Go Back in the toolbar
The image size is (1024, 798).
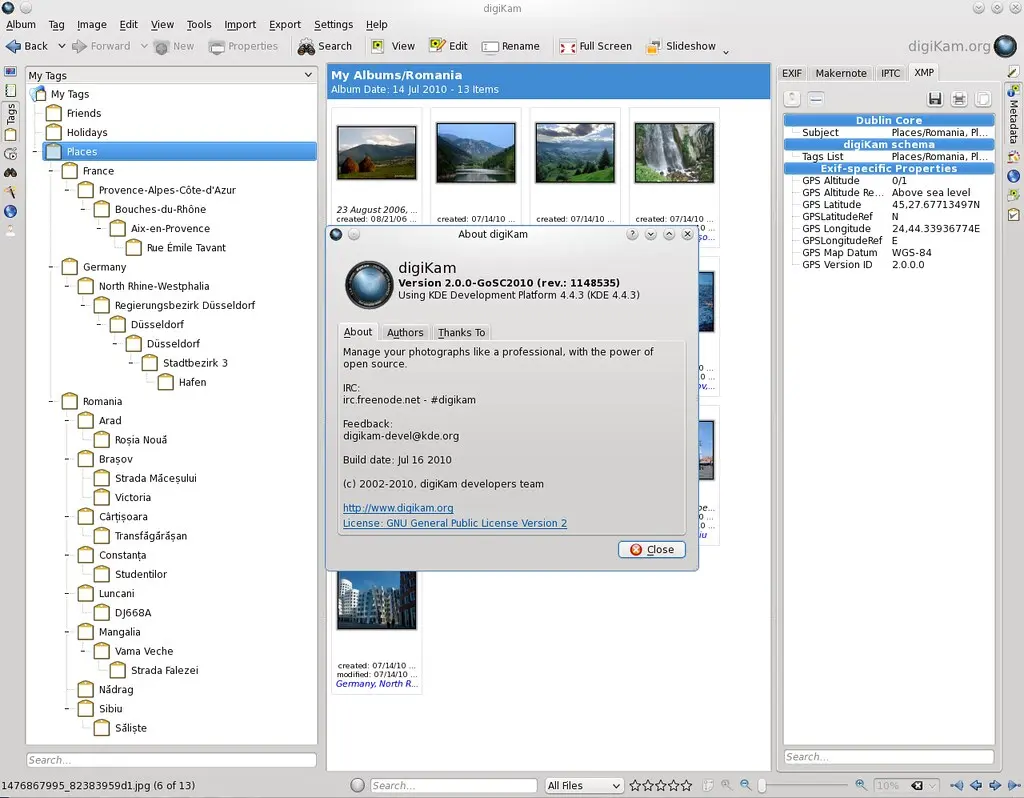coord(27,46)
